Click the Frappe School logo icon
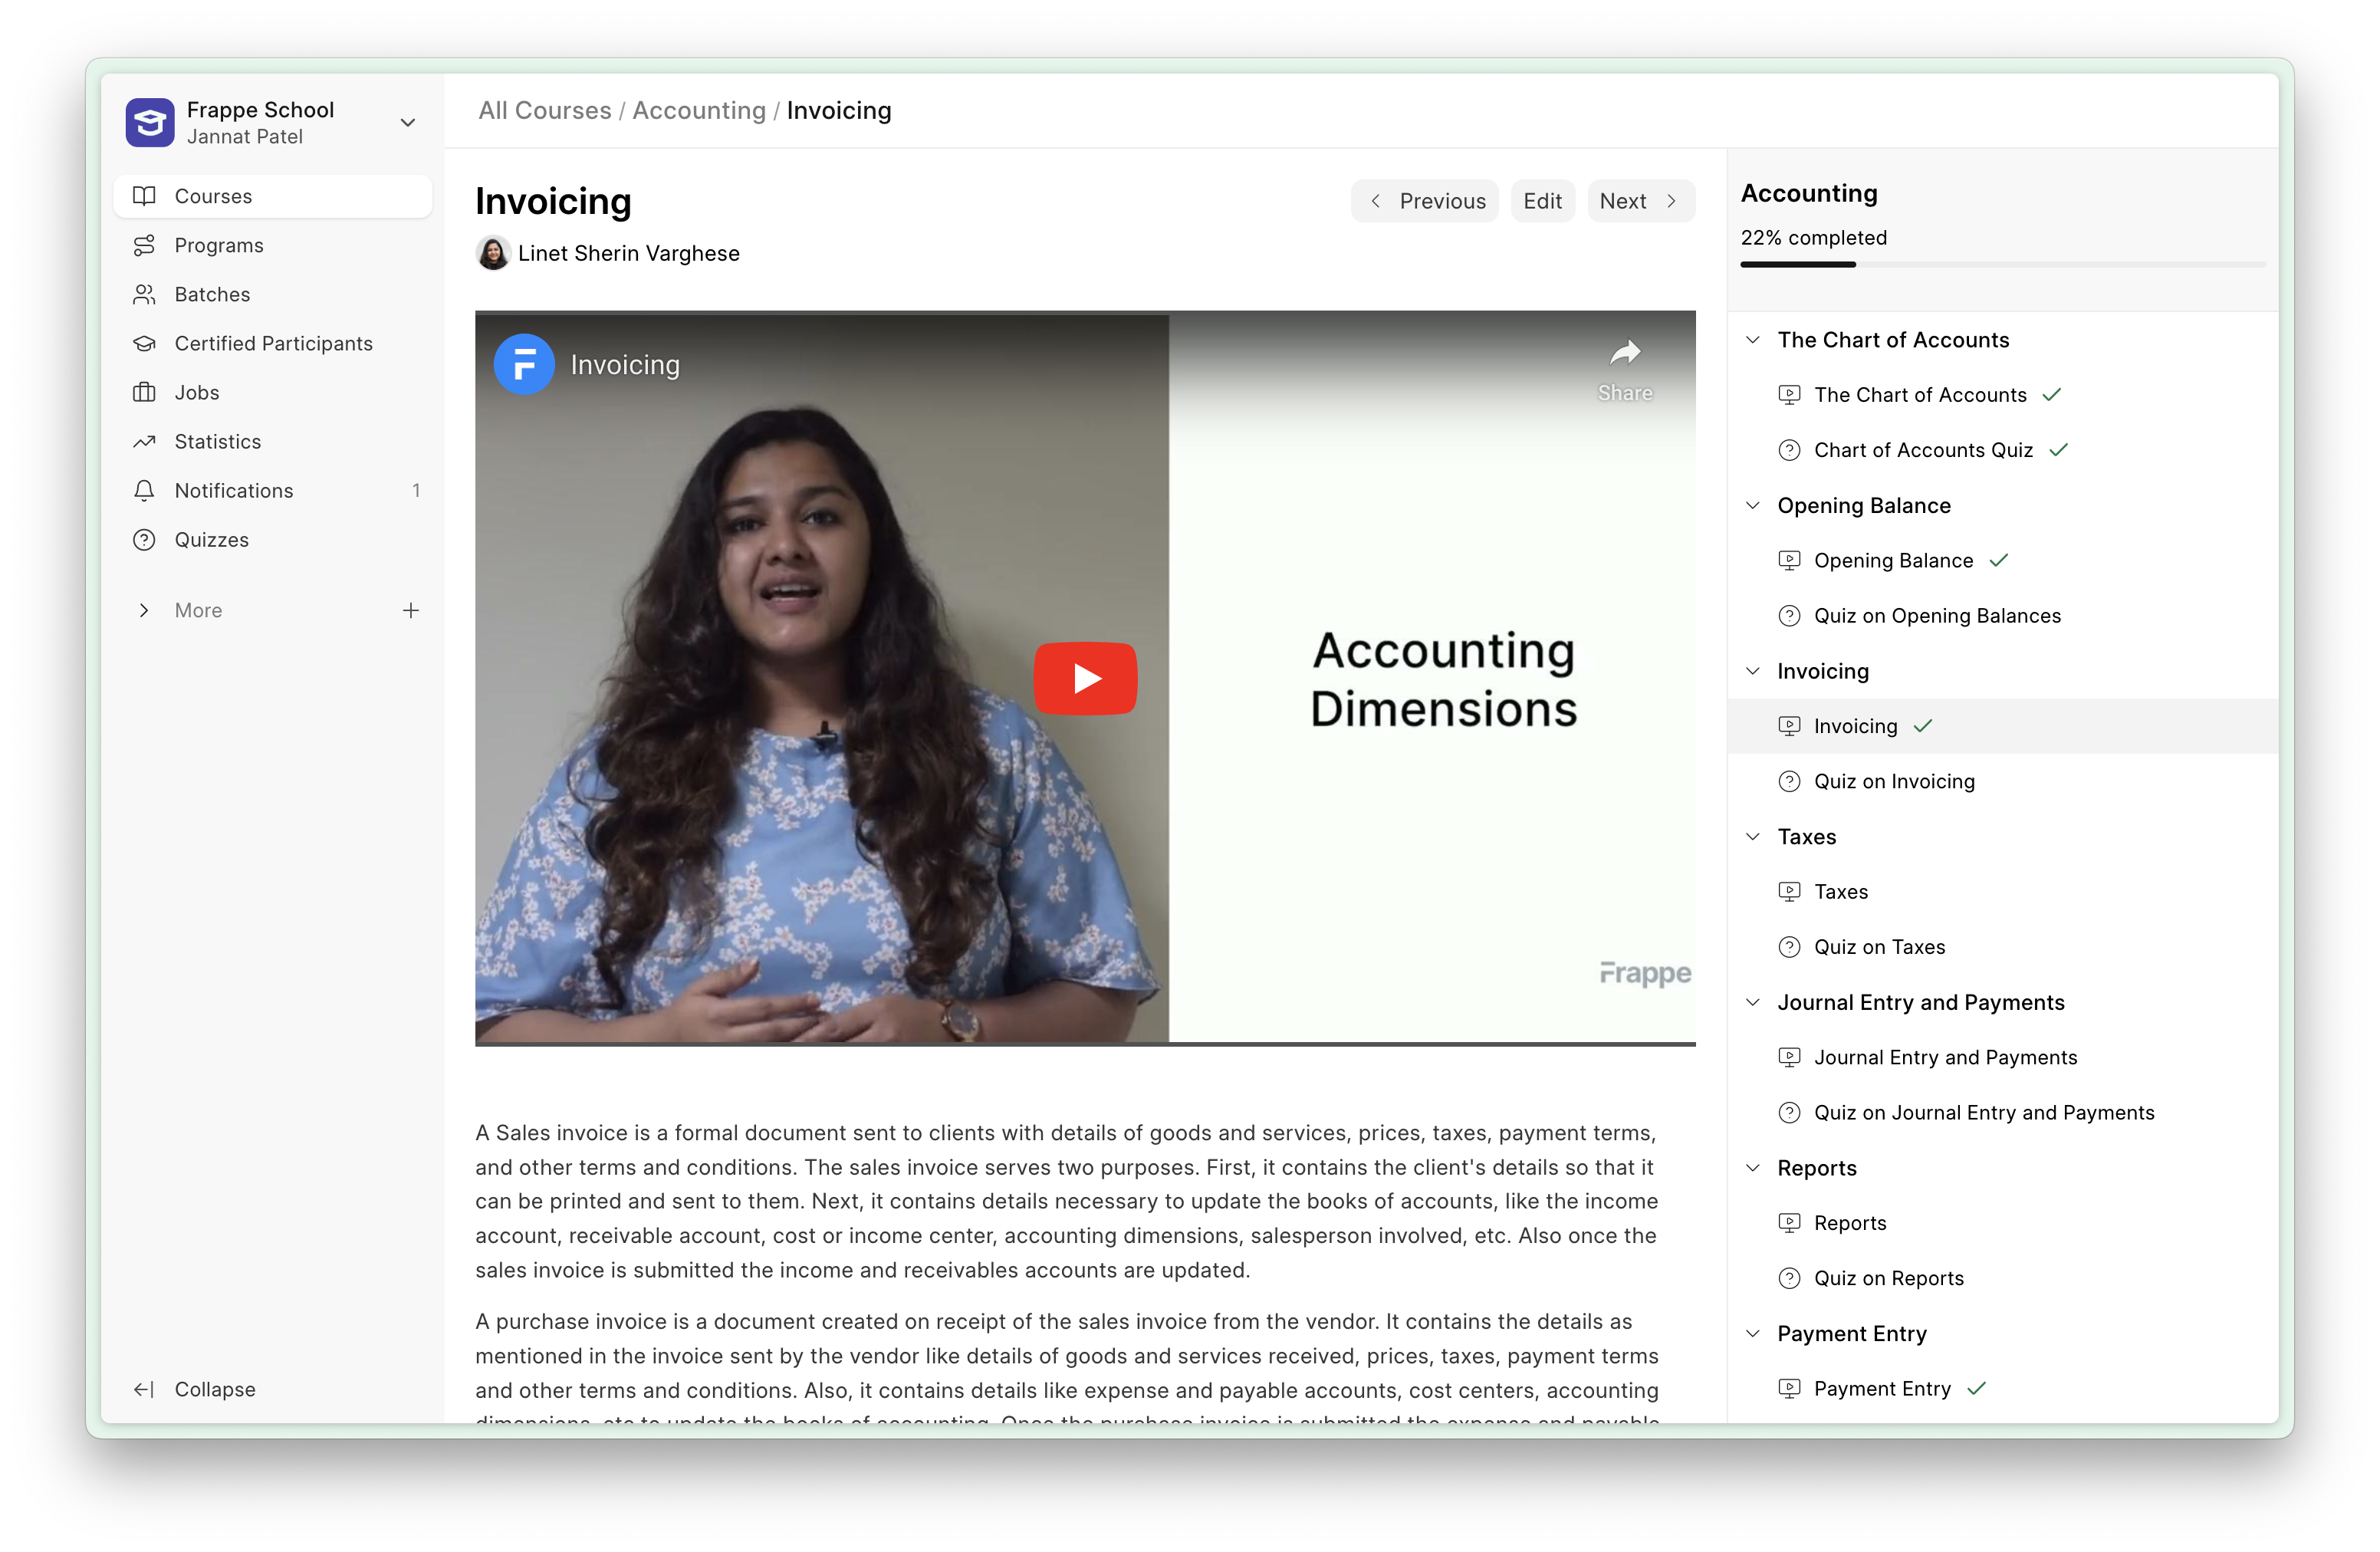The width and height of the screenshot is (2380, 1552). 150,122
